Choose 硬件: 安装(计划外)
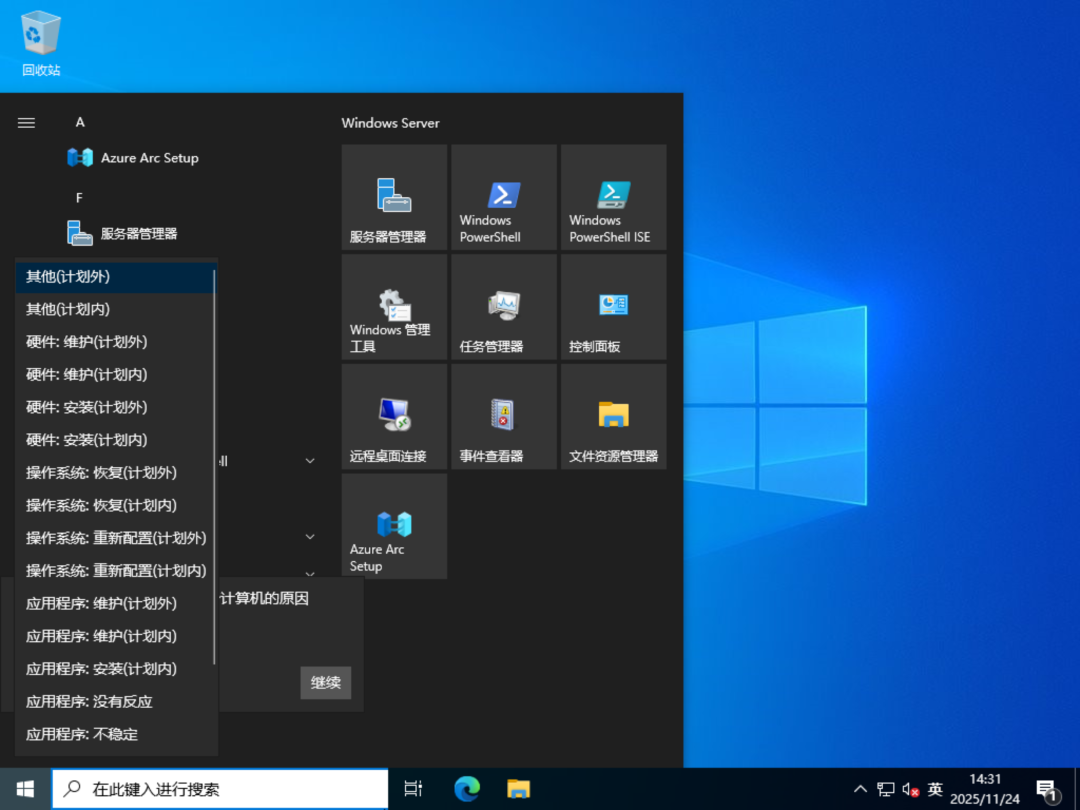 115,408
